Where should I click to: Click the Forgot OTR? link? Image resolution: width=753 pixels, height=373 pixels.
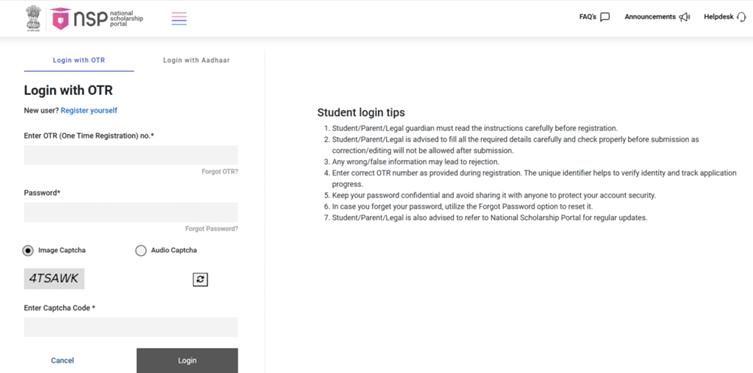(220, 171)
